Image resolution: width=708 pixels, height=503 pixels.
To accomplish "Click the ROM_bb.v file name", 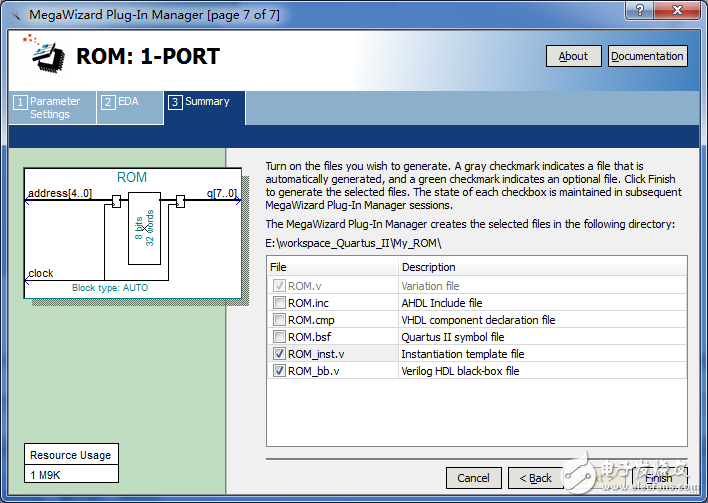I will coord(314,371).
